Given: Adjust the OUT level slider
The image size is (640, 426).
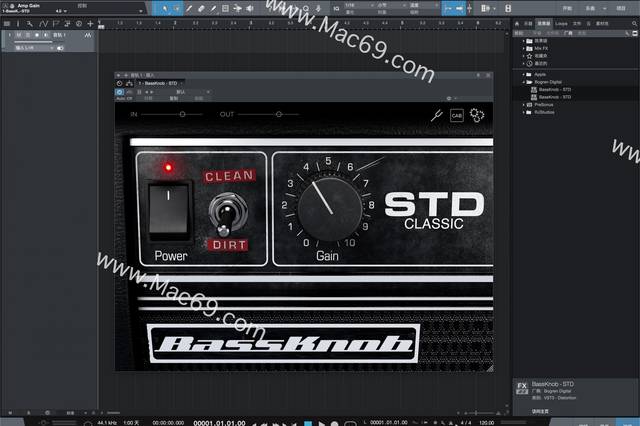Looking at the screenshot, I should pos(268,115).
